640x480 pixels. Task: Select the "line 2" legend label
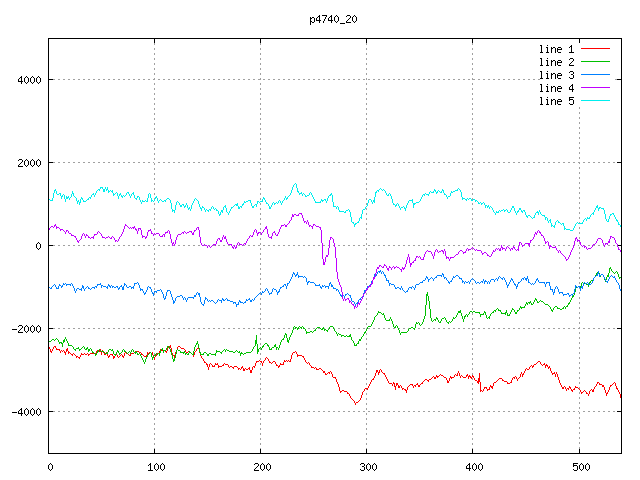pos(556,62)
